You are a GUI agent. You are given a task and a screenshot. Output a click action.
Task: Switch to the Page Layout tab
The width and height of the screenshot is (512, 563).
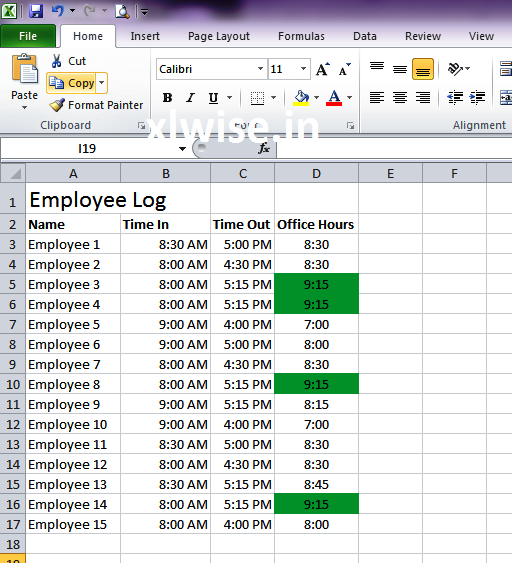pos(219,36)
